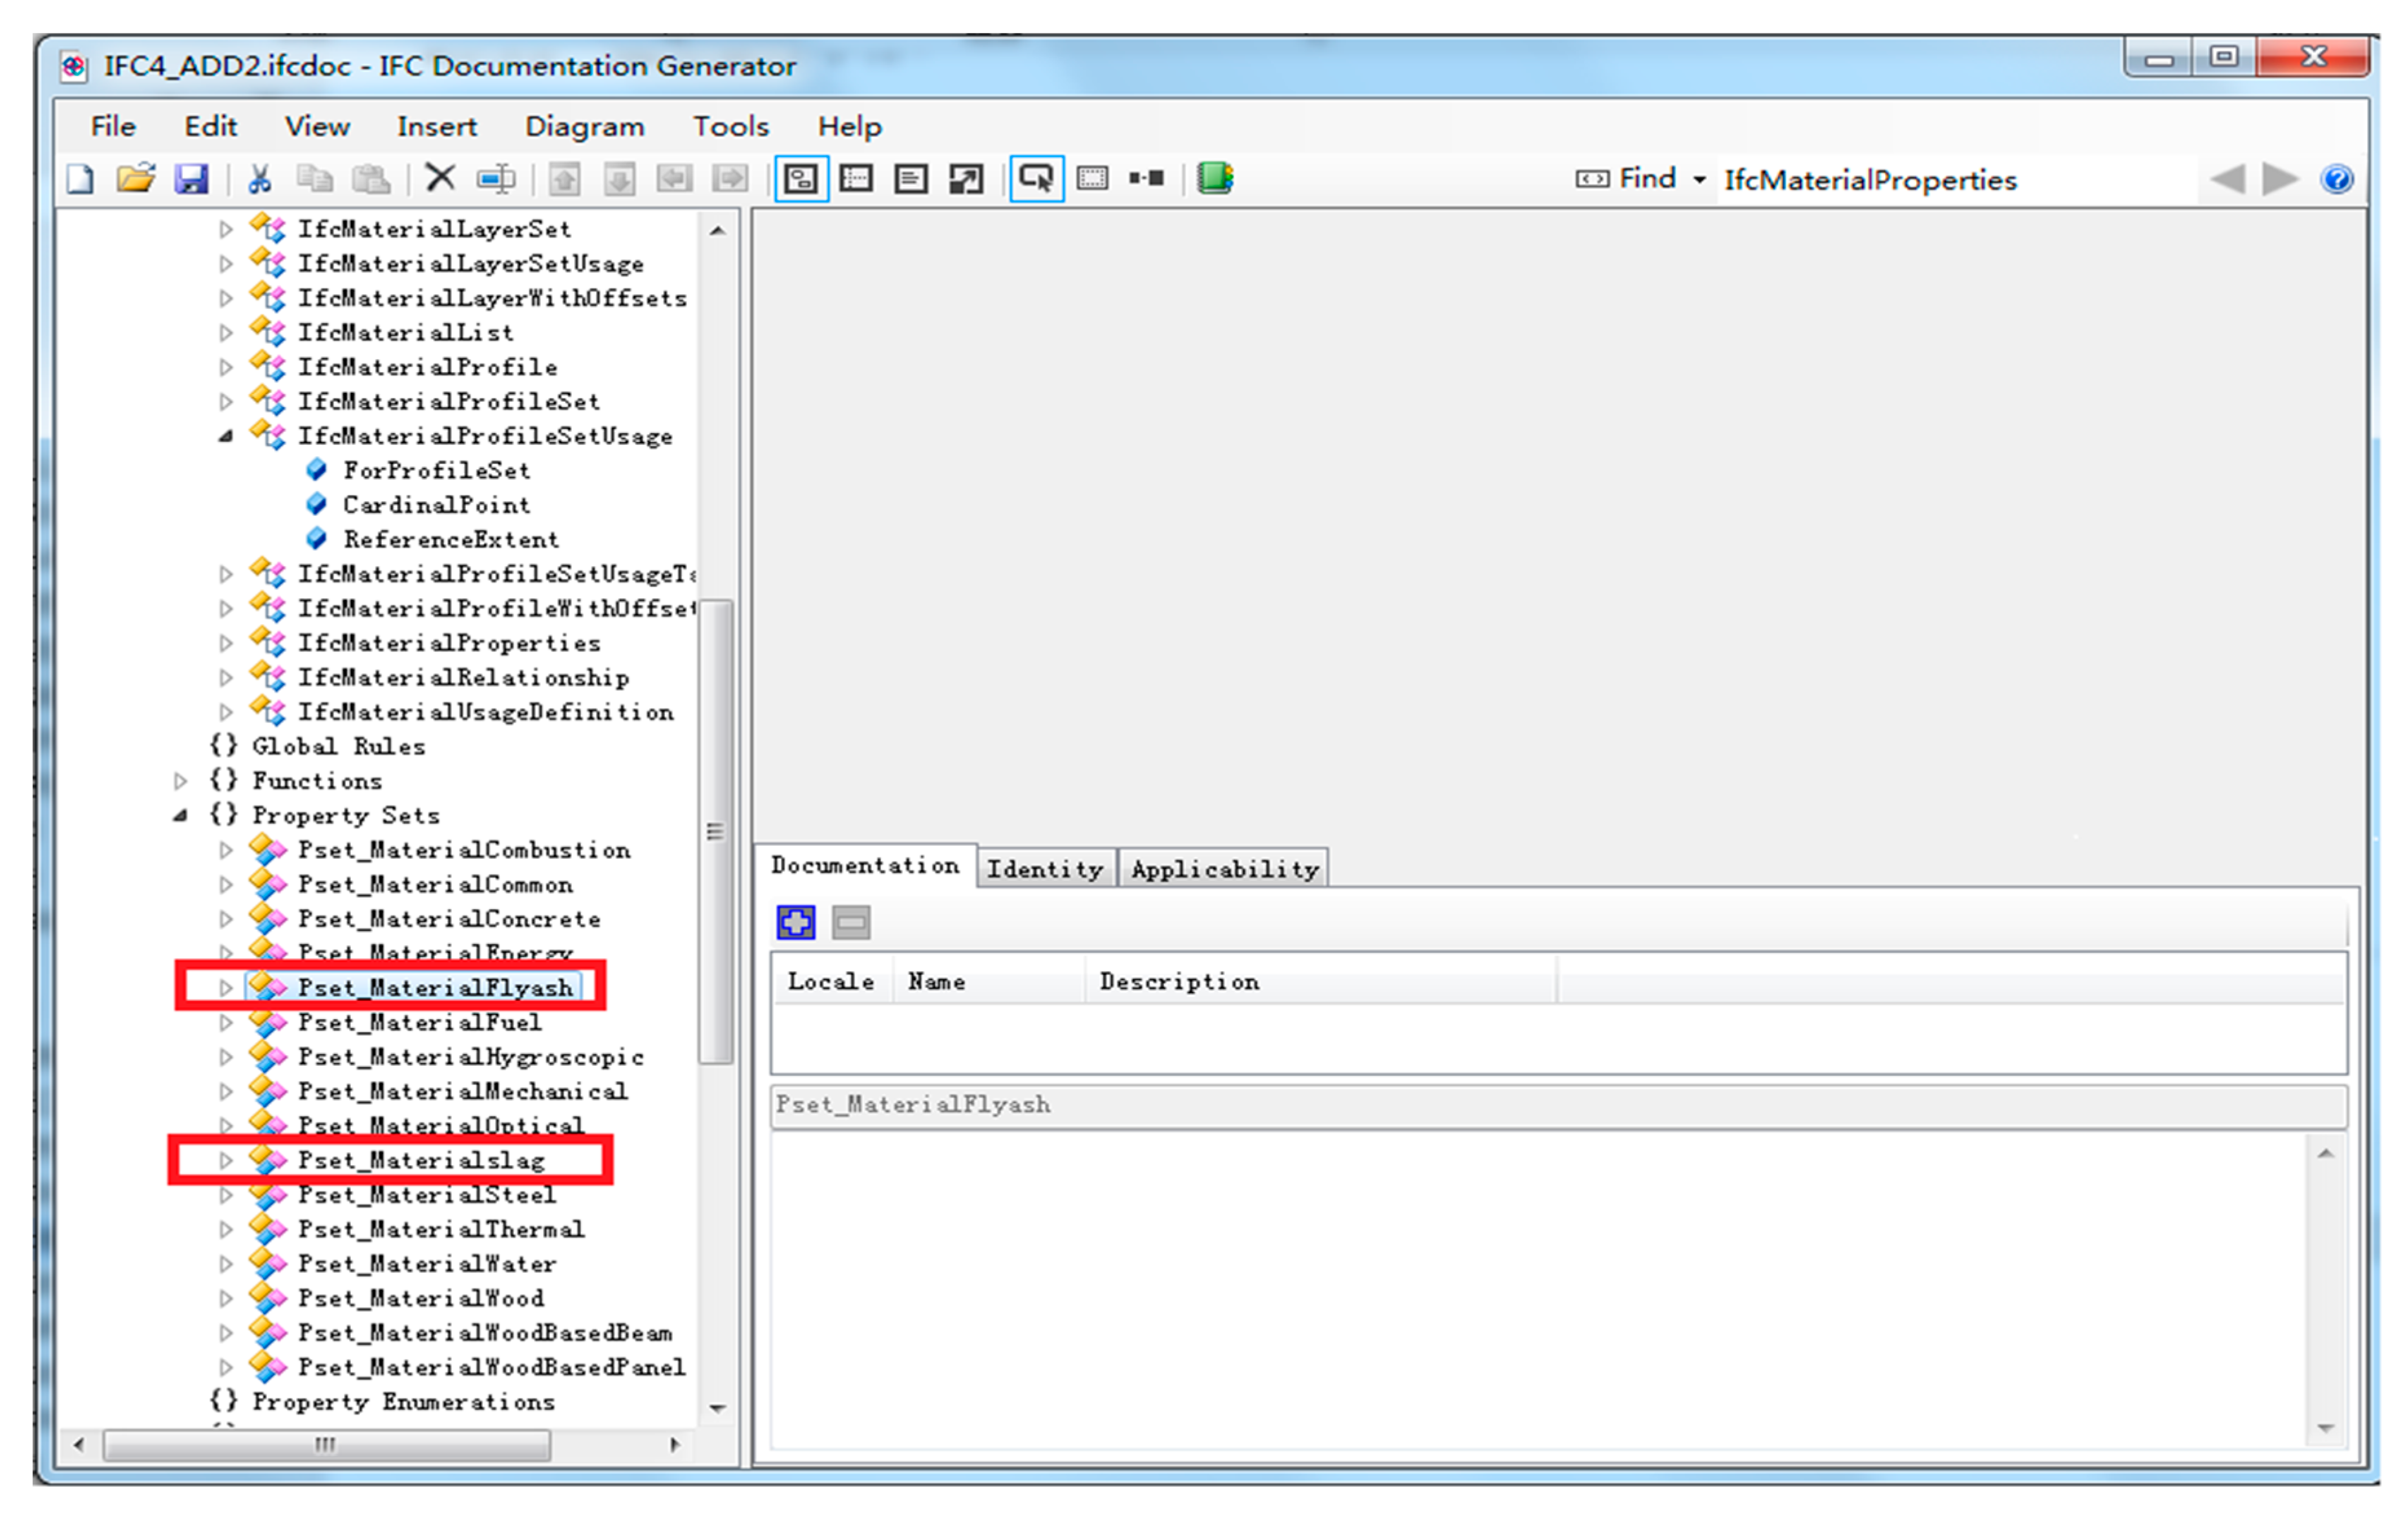Click the blue plus add locale button
Viewport: 2408px width, 1523px height.
pyautogui.click(x=796, y=922)
